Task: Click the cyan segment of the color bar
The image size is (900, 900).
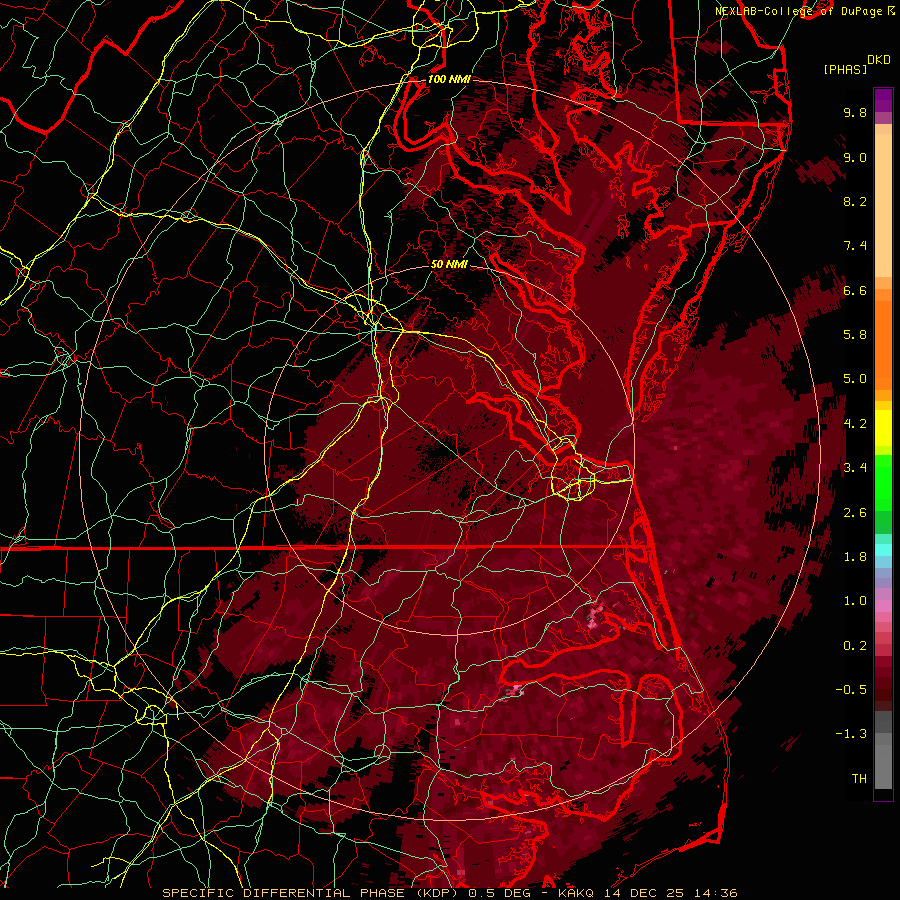Action: [x=883, y=550]
